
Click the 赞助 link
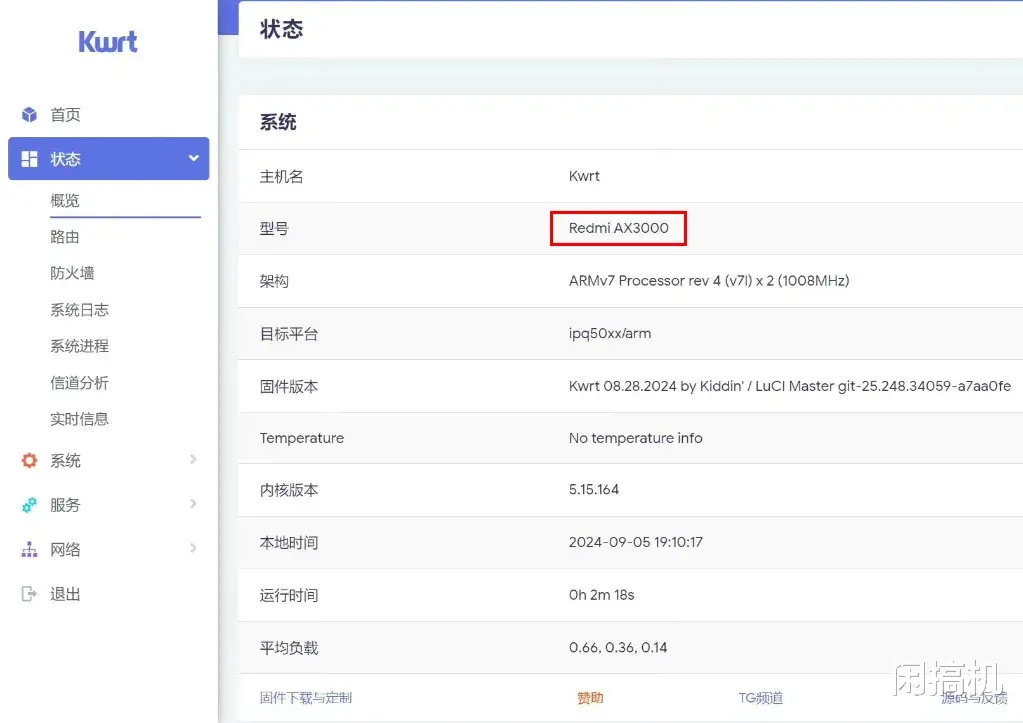pyautogui.click(x=590, y=698)
